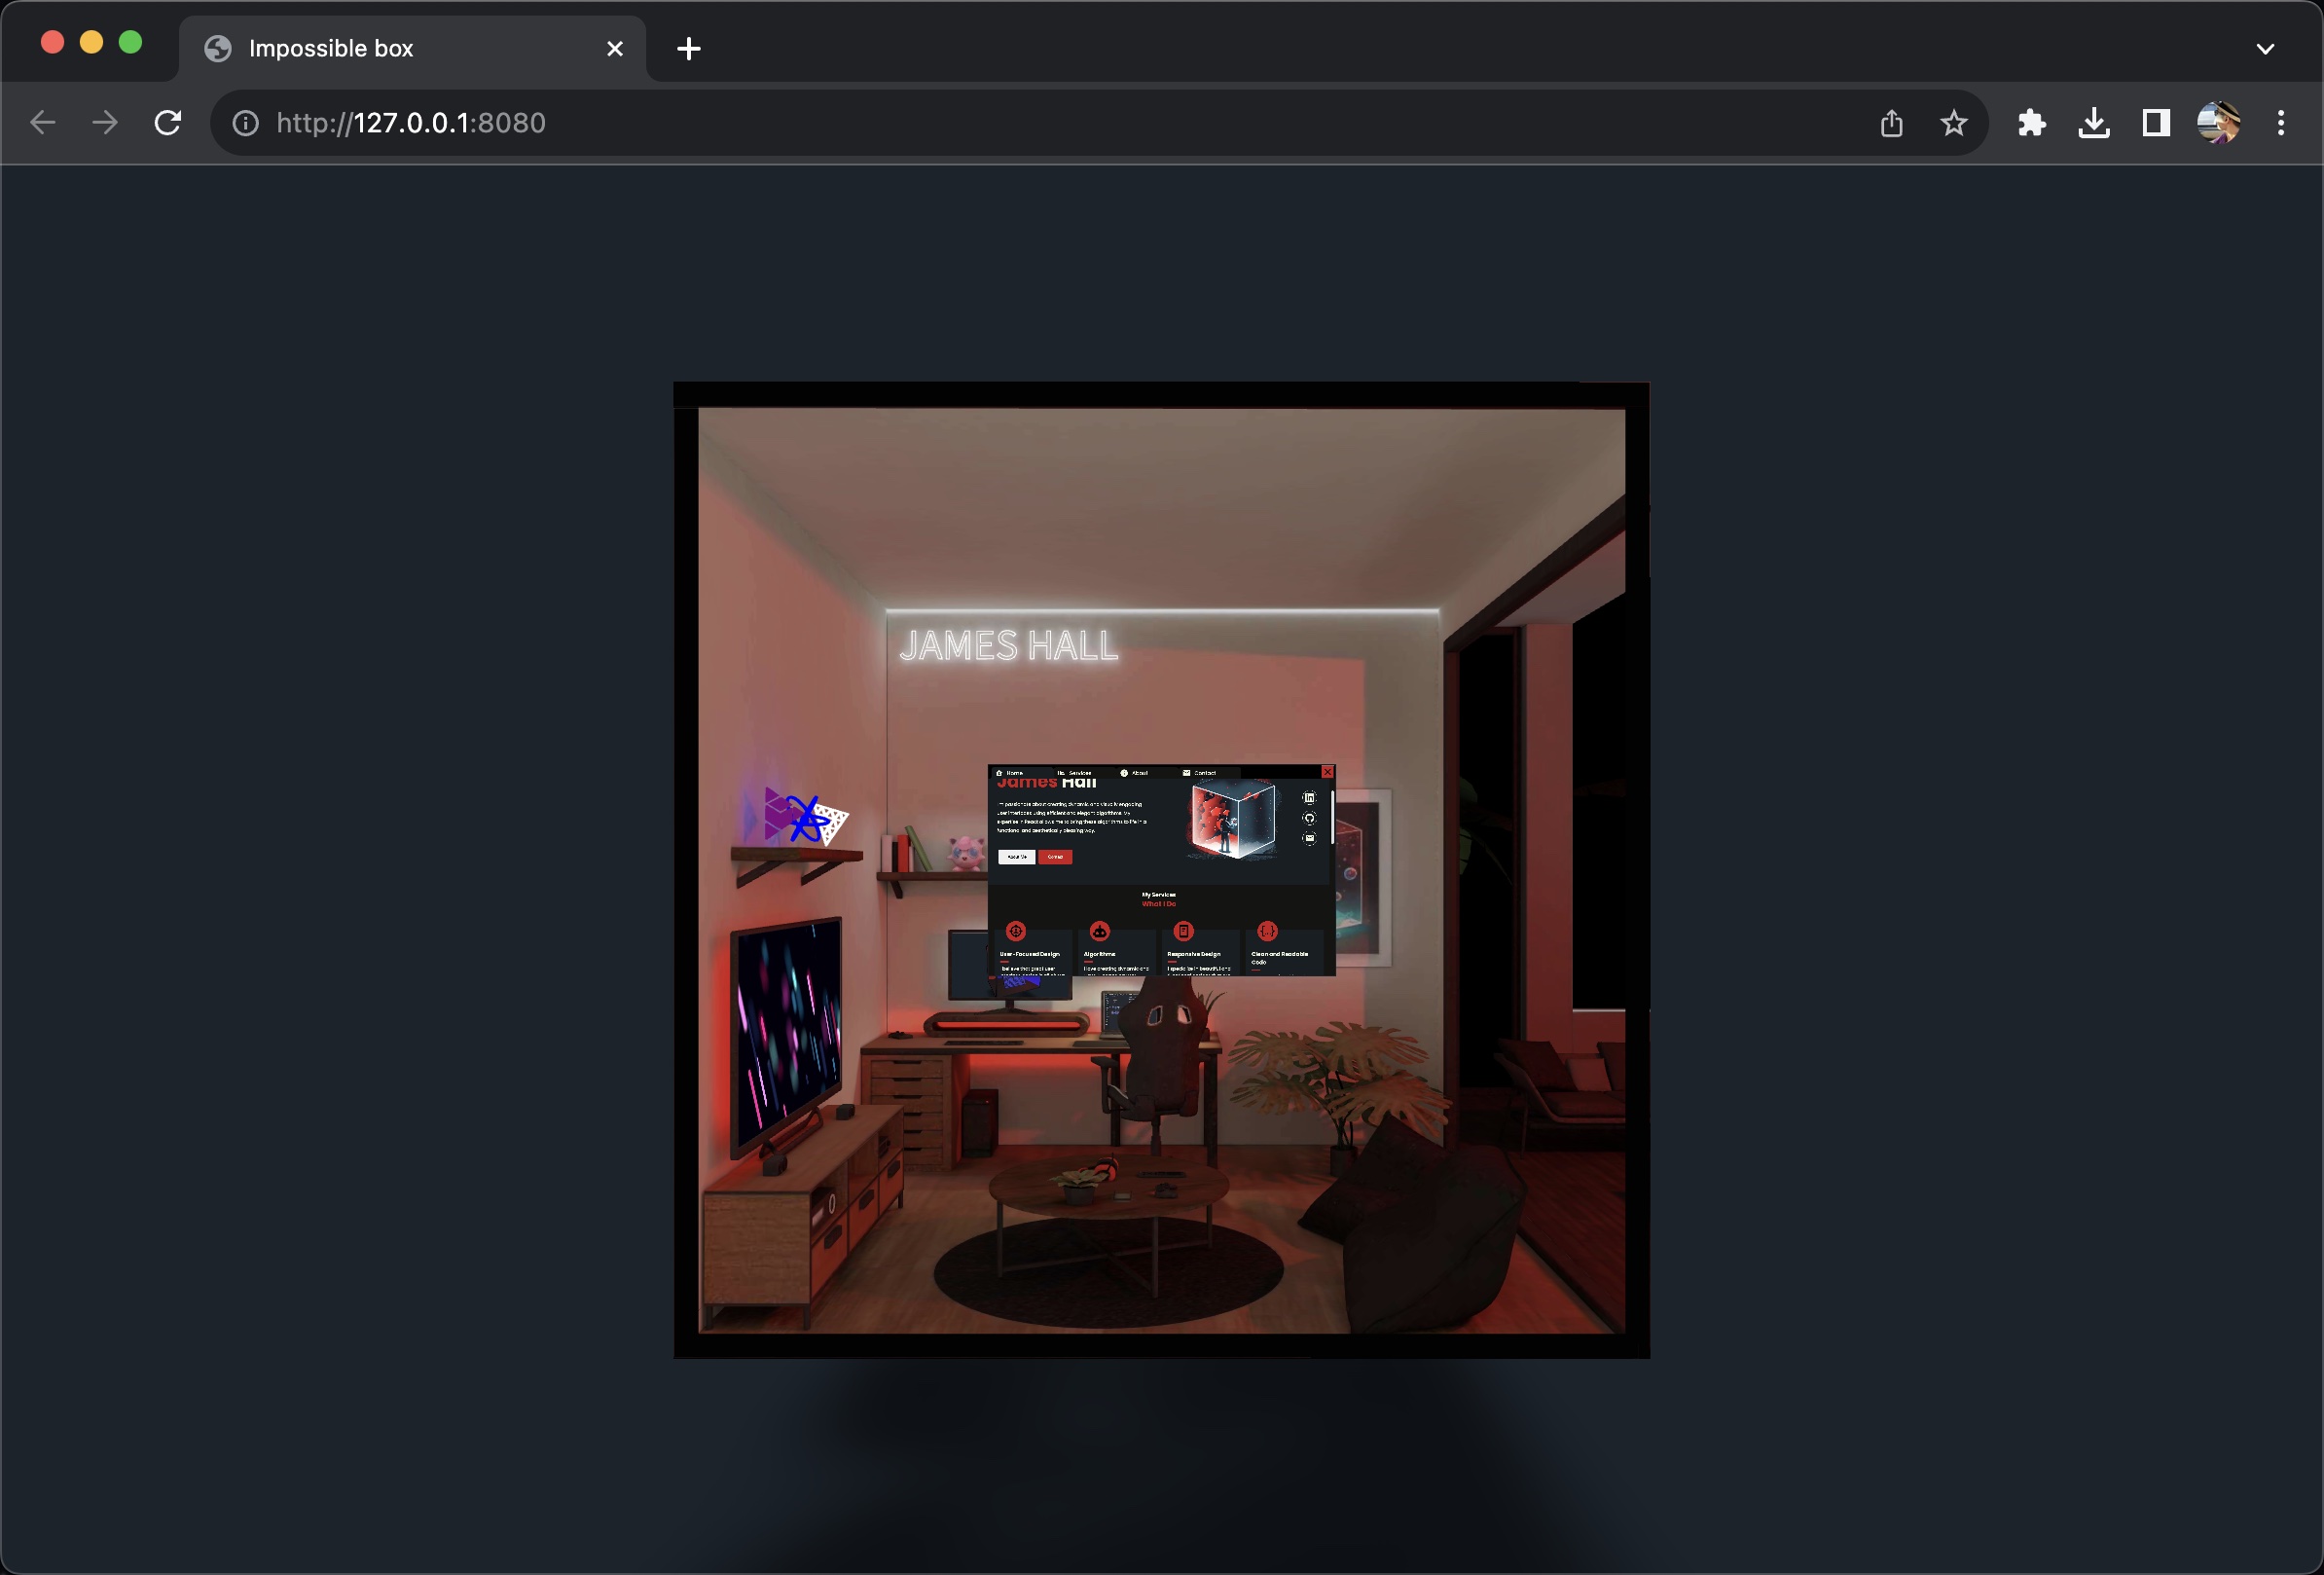Open the GitHub profile icon
This screenshot has width=2324, height=1575.
click(x=1309, y=818)
